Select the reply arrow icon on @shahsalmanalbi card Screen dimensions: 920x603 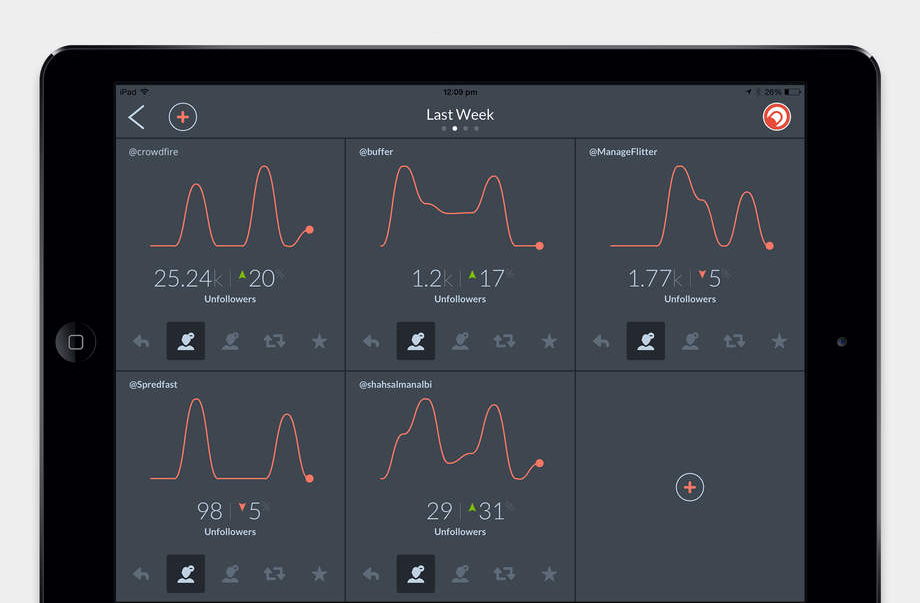click(x=371, y=574)
